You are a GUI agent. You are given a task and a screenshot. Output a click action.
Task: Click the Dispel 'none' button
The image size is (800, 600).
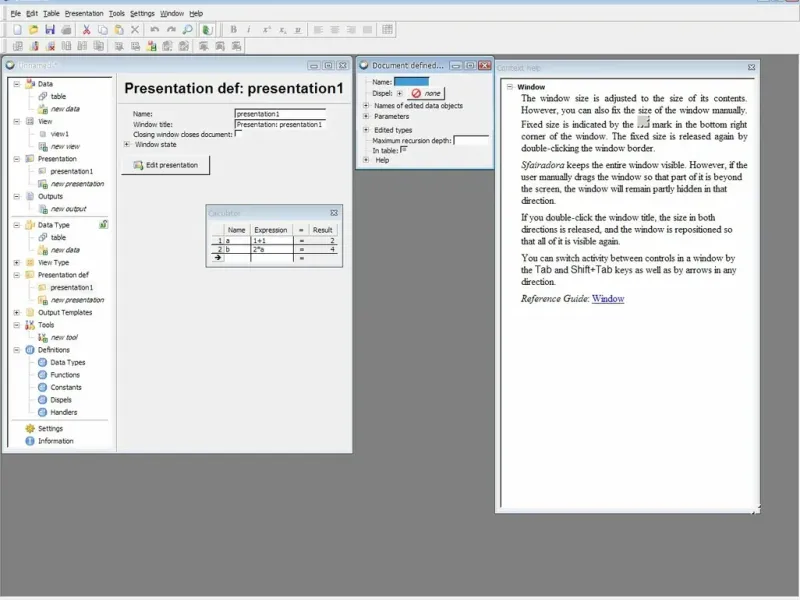pyautogui.click(x=425, y=93)
